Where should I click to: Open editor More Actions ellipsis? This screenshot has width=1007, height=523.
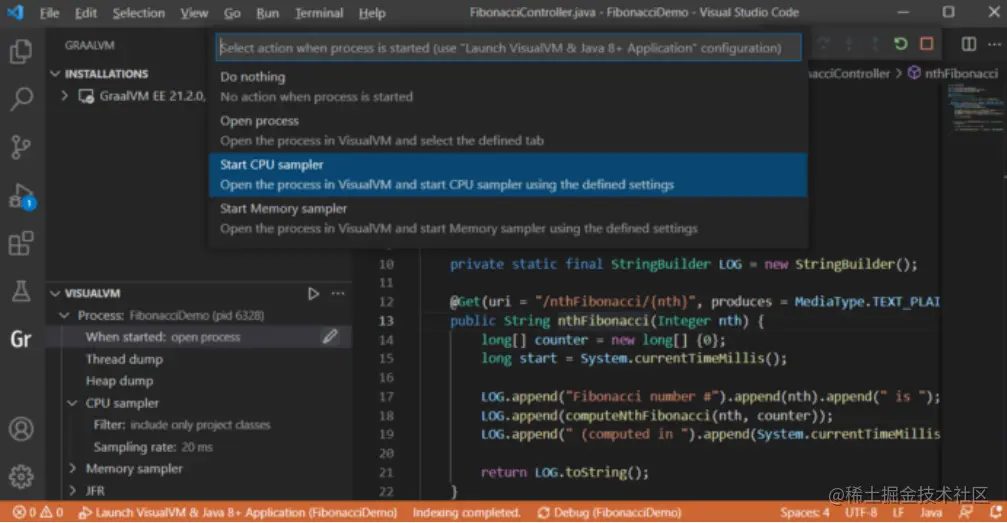point(994,44)
